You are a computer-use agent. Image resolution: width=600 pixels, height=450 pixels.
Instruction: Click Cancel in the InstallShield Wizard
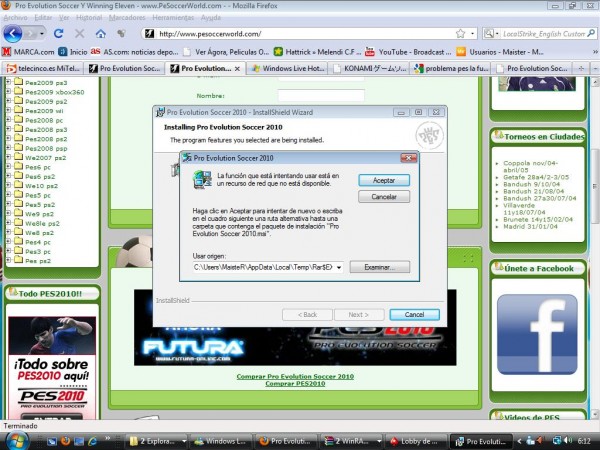coord(414,315)
